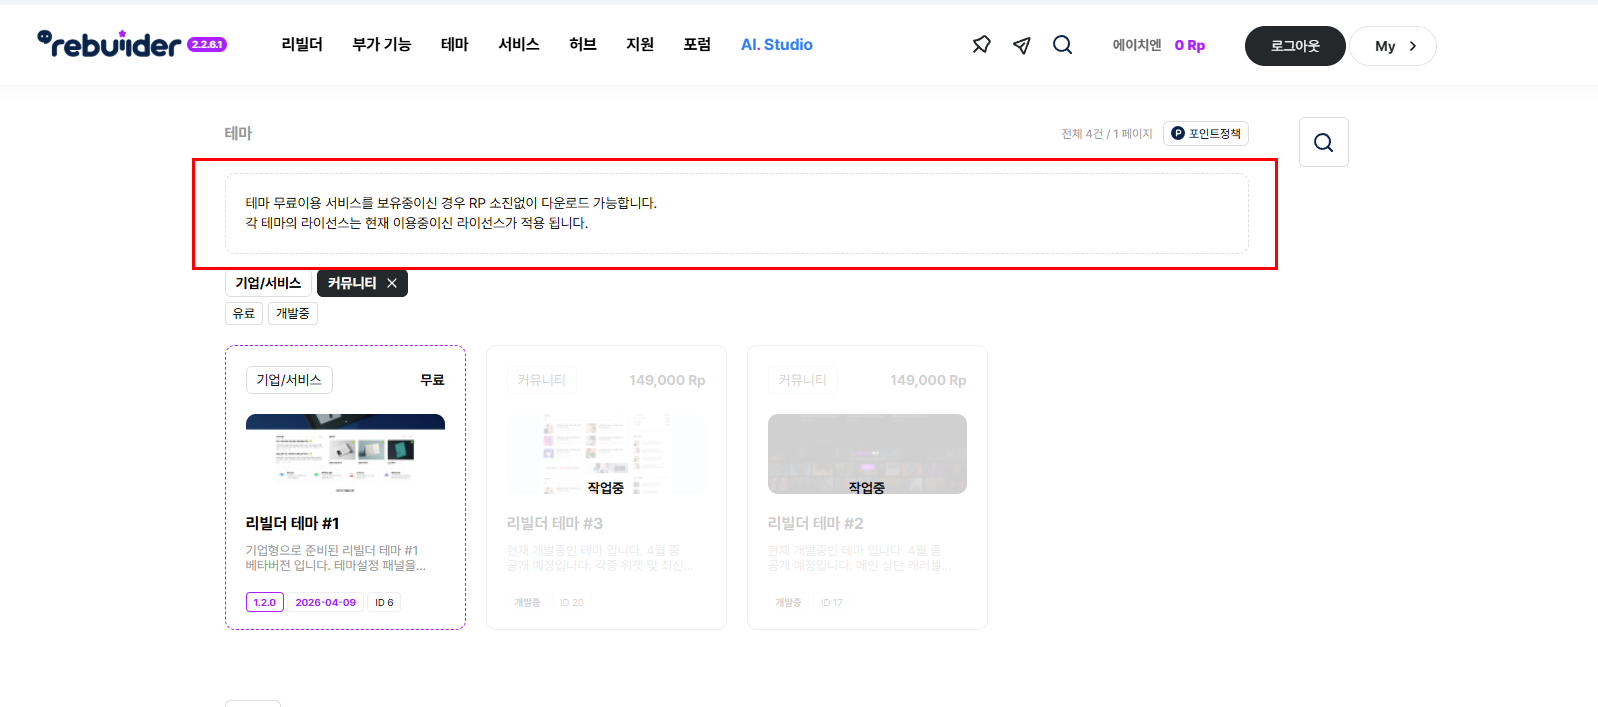This screenshot has width=1598, height=707.
Task: Open 리빌더 테마 #1 thumbnail image
Action: click(x=345, y=454)
